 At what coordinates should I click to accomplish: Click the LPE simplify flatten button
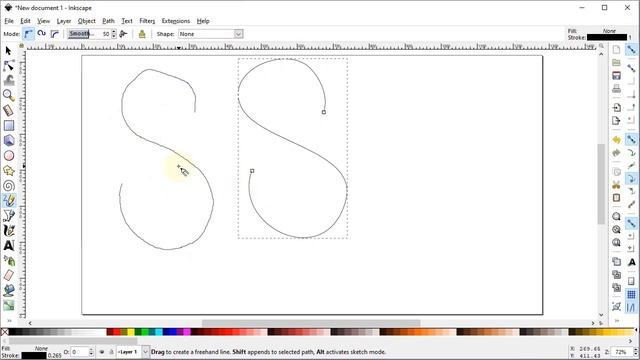click(142, 34)
